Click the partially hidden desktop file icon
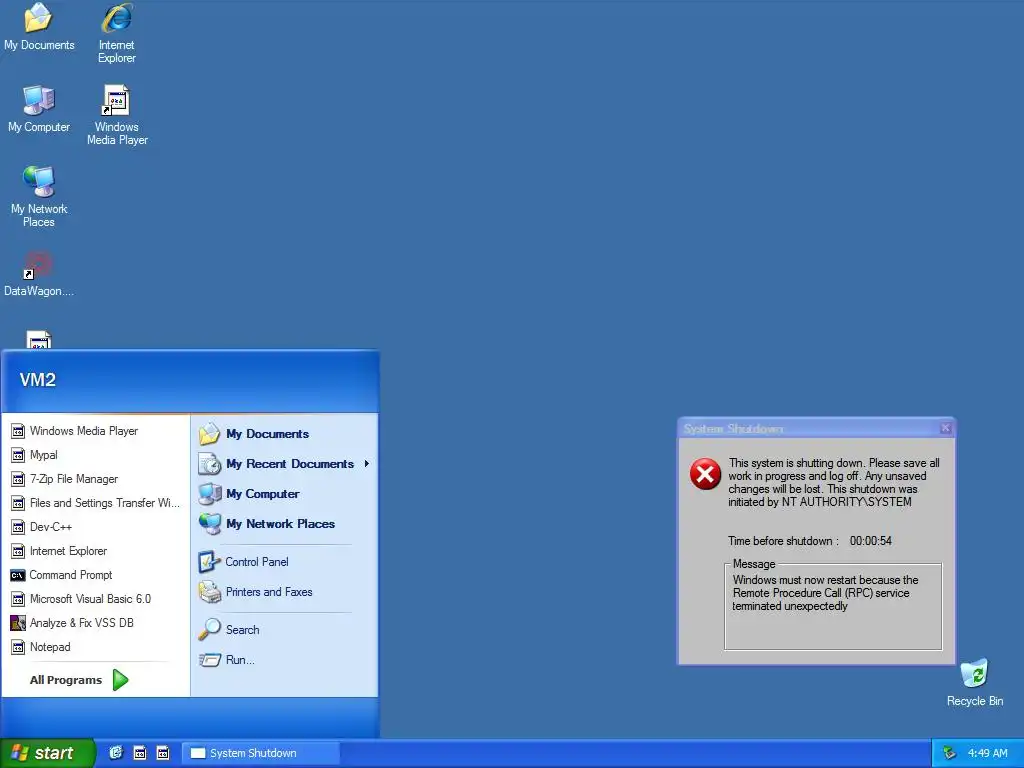The height and width of the screenshot is (768, 1024). pyautogui.click(x=39, y=340)
